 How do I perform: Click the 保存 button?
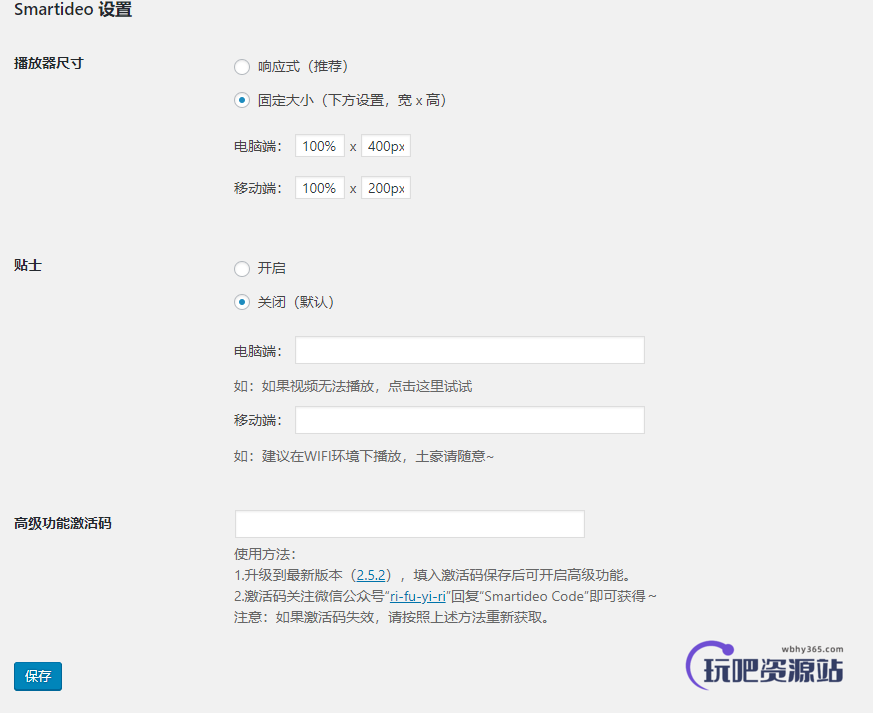pyautogui.click(x=38, y=676)
